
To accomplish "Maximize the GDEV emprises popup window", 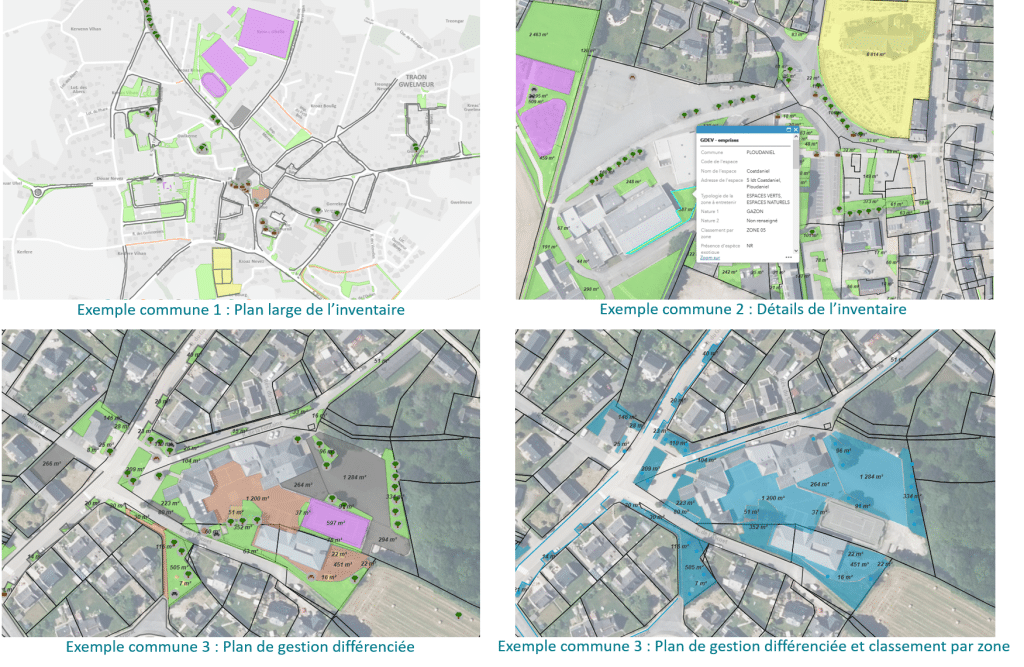I will click(788, 130).
